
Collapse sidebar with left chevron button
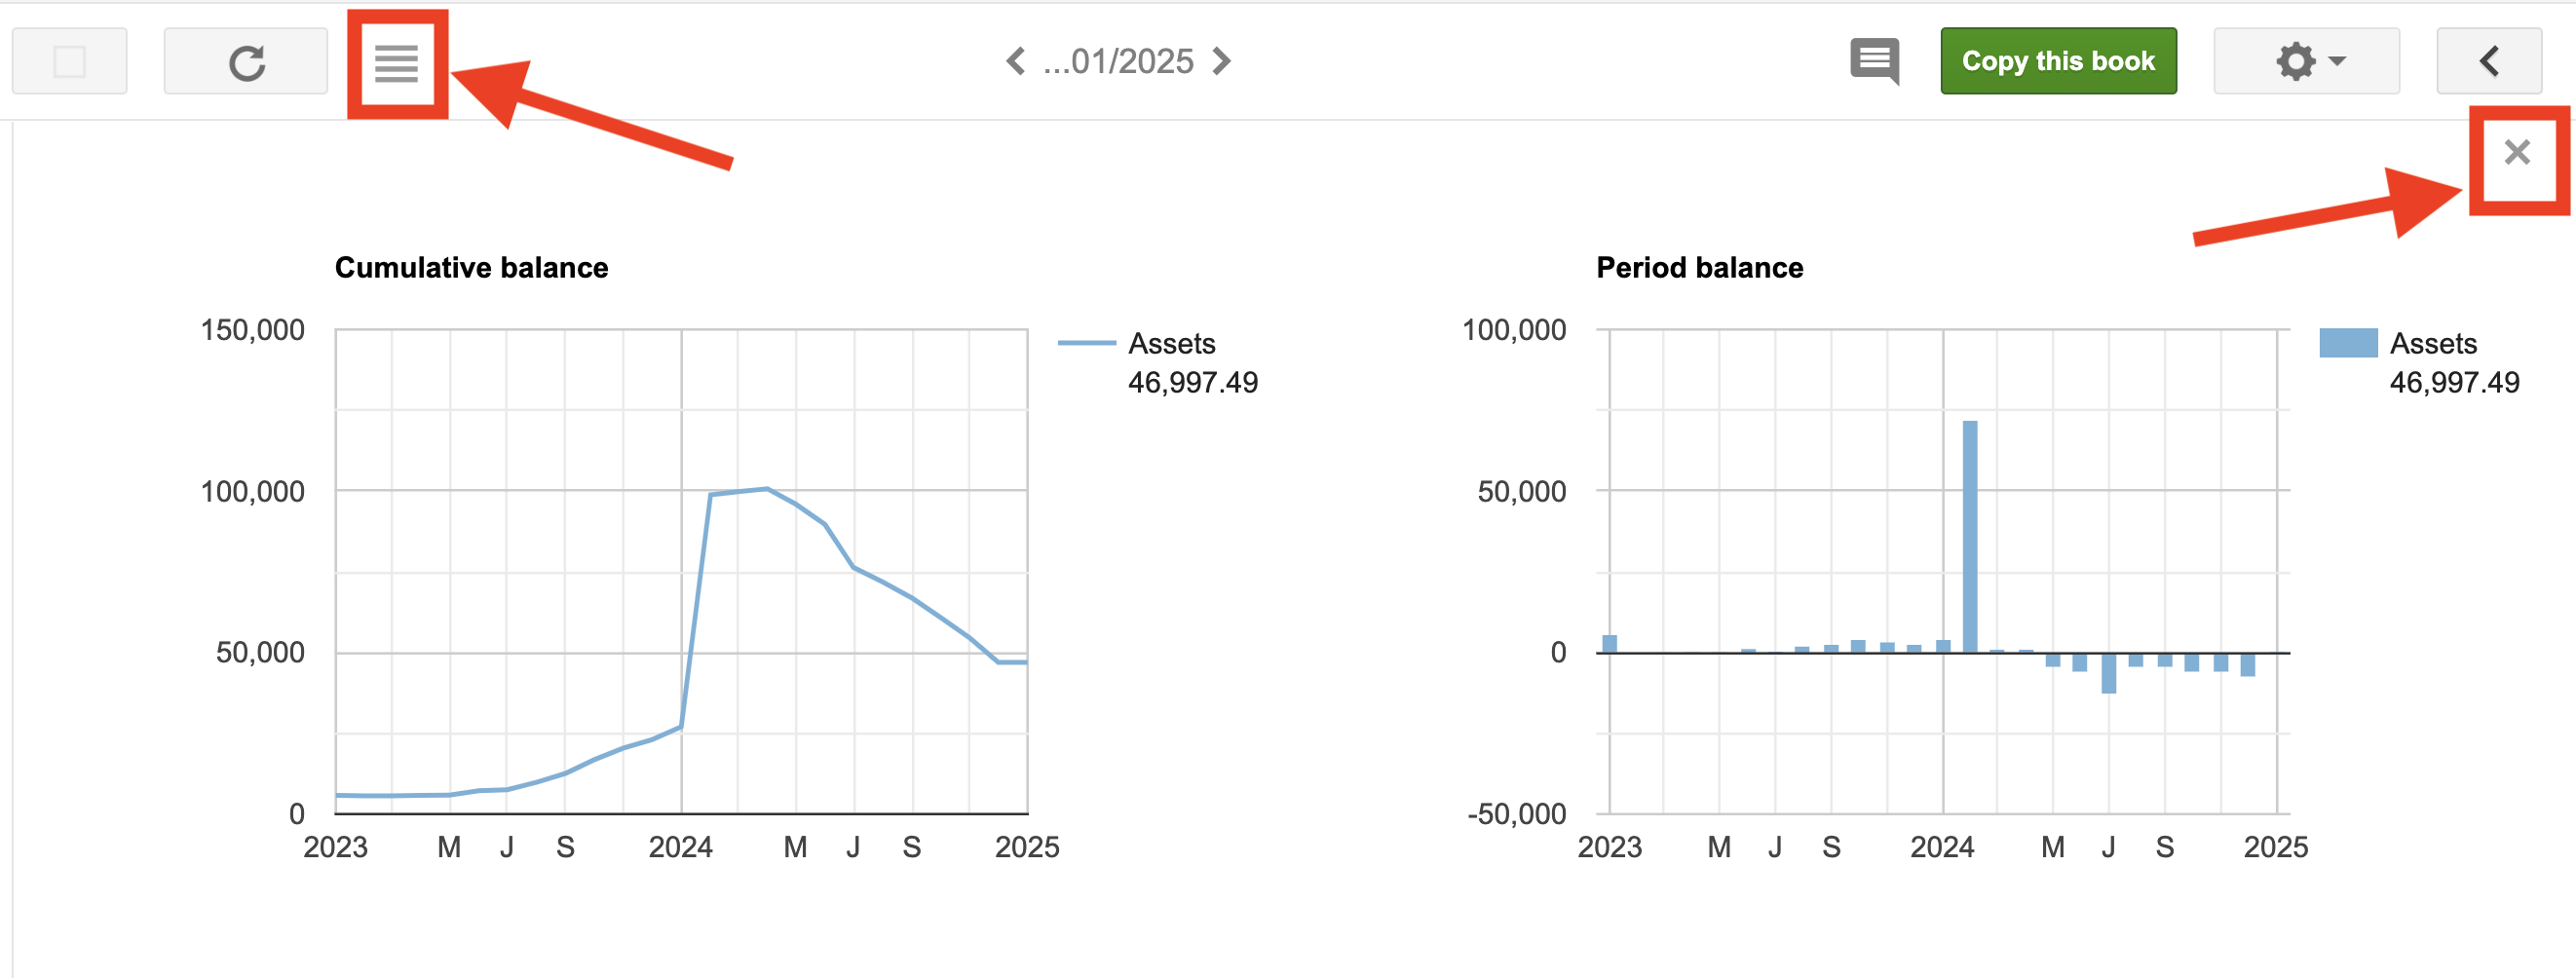pyautogui.click(x=2488, y=62)
